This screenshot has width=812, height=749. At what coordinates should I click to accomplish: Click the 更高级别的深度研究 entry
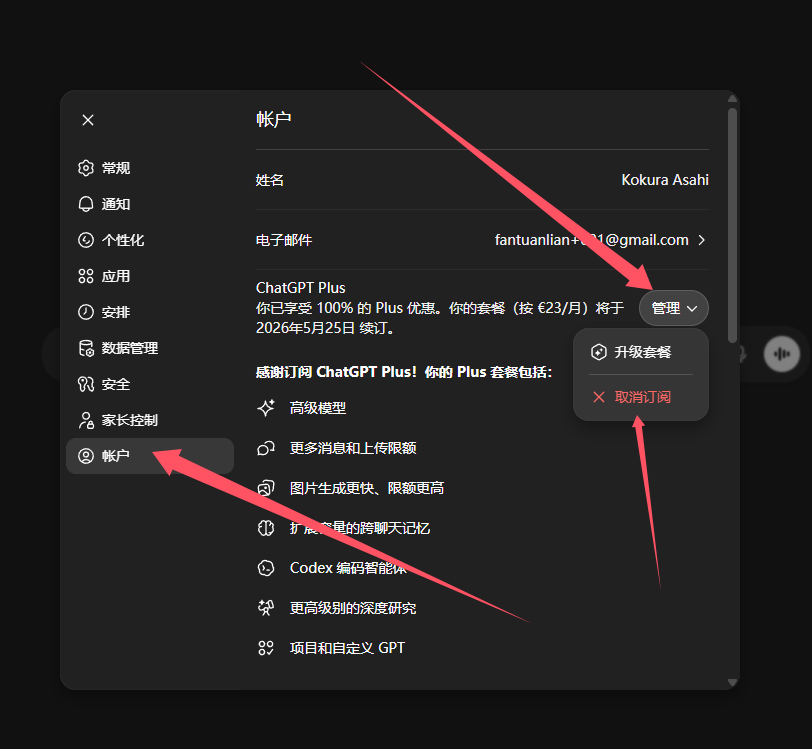[x=353, y=608]
